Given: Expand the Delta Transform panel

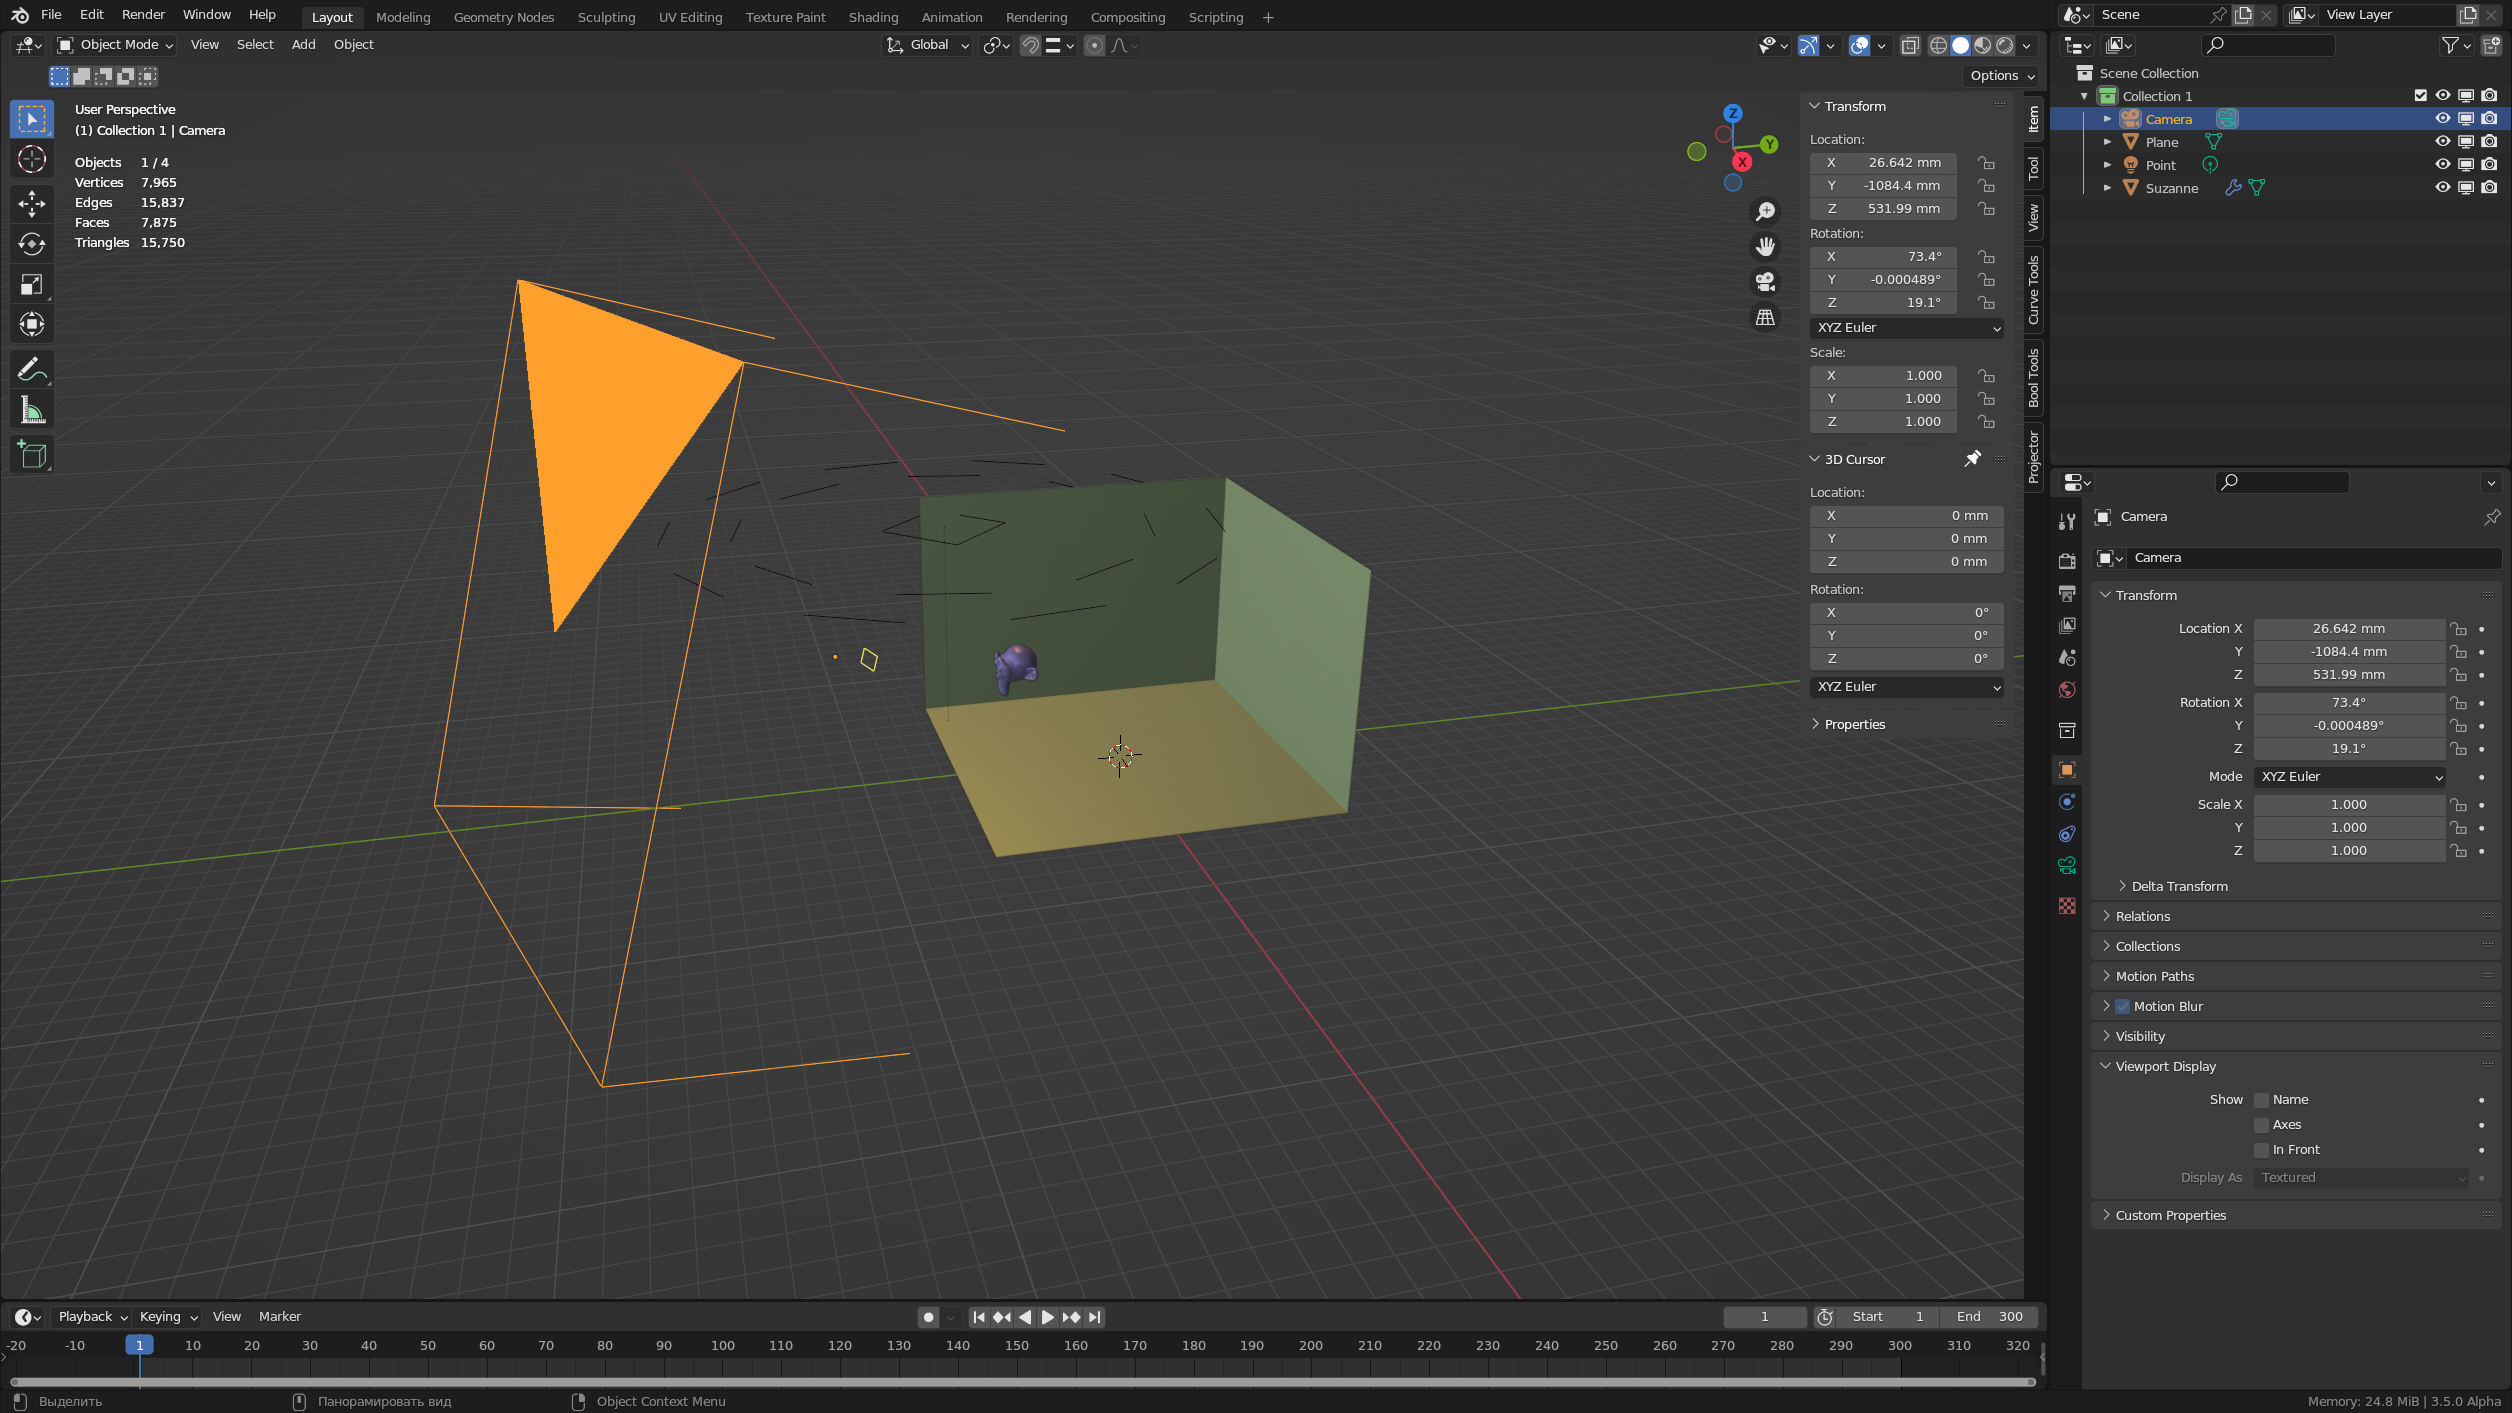Looking at the screenshot, I should (2178, 886).
